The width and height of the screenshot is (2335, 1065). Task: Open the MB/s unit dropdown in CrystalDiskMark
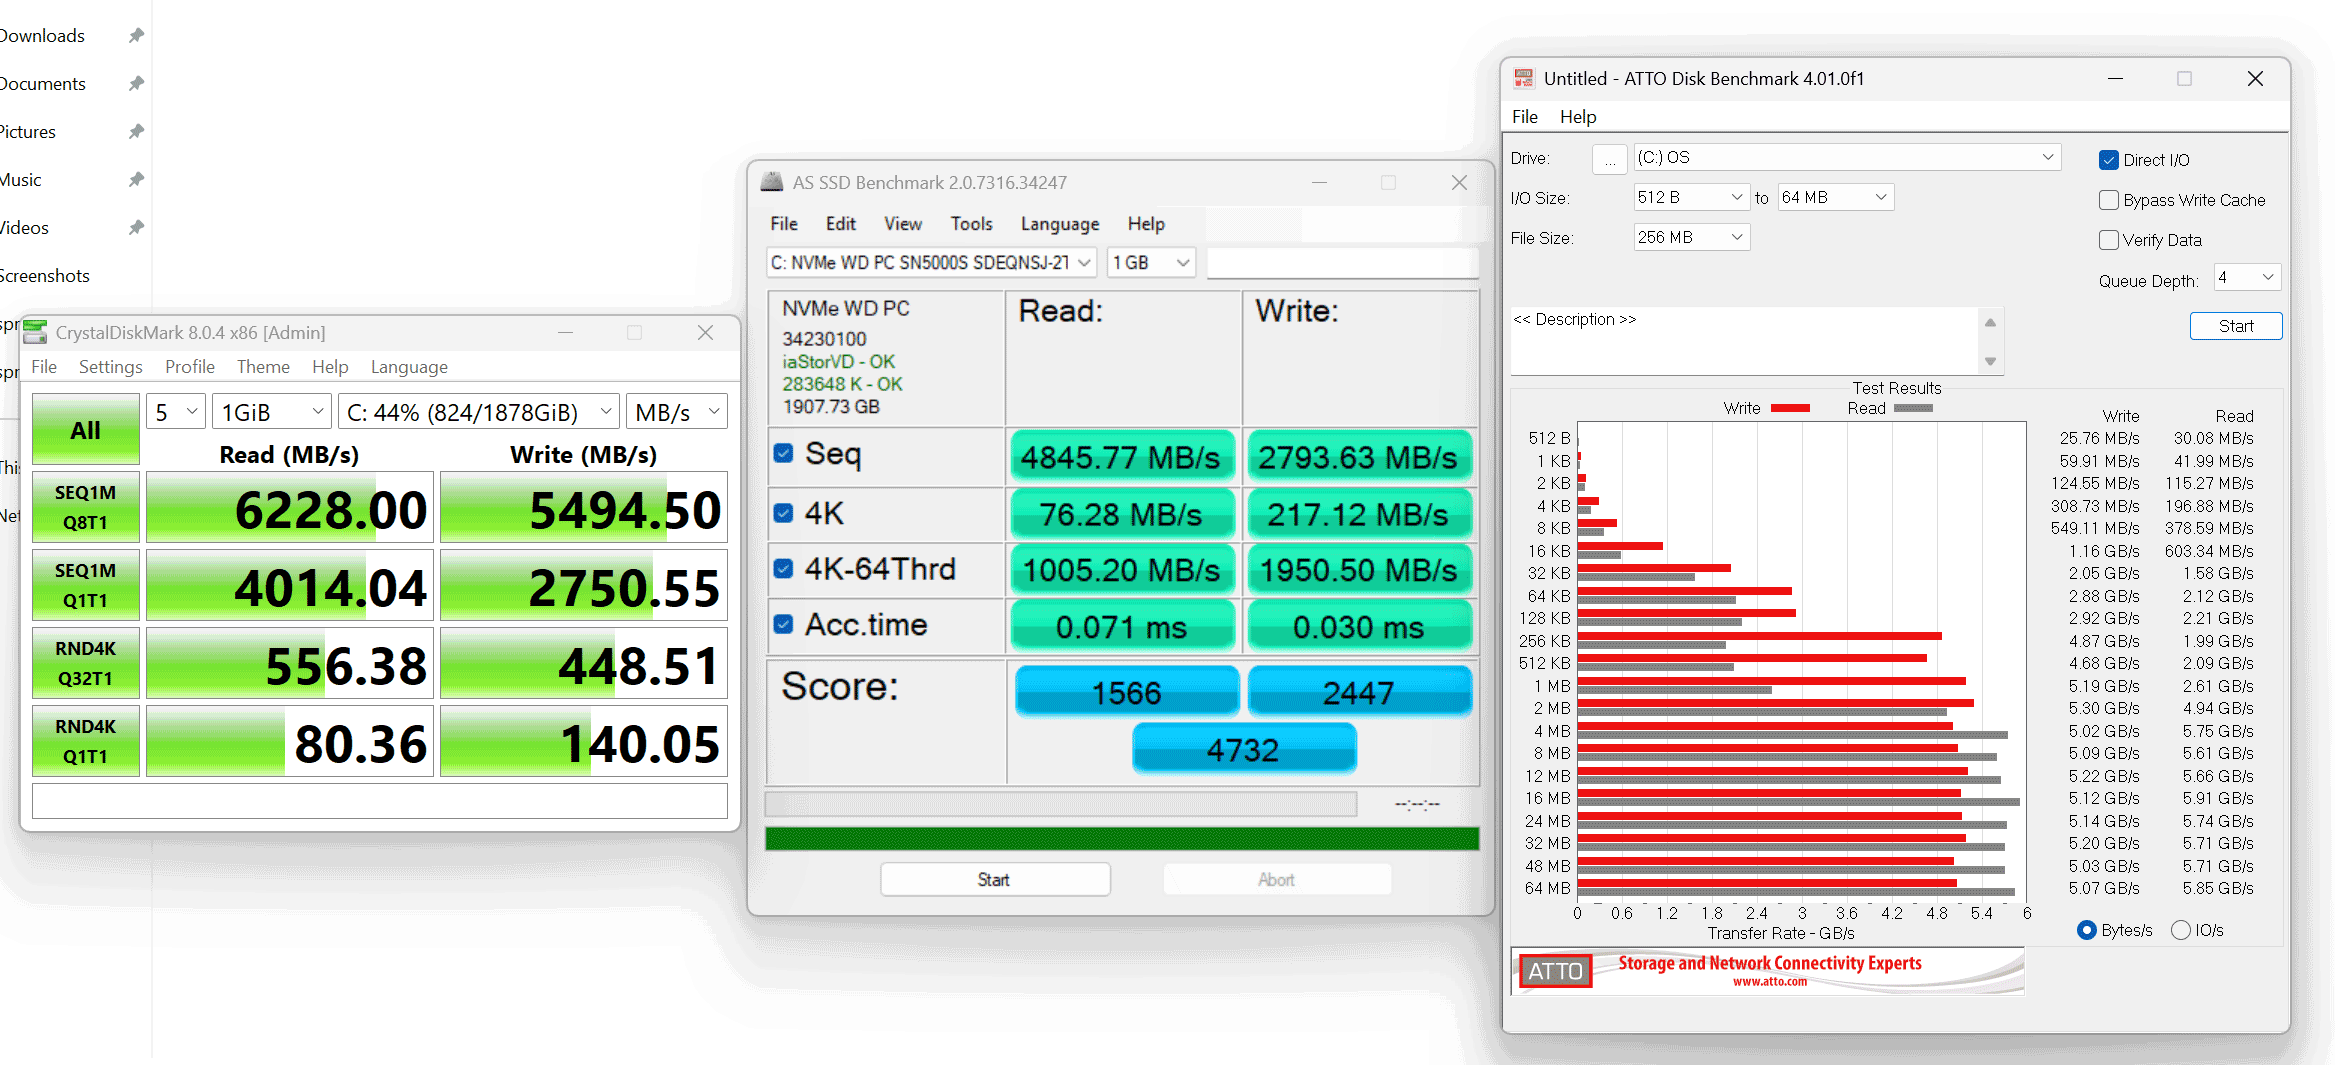[677, 412]
